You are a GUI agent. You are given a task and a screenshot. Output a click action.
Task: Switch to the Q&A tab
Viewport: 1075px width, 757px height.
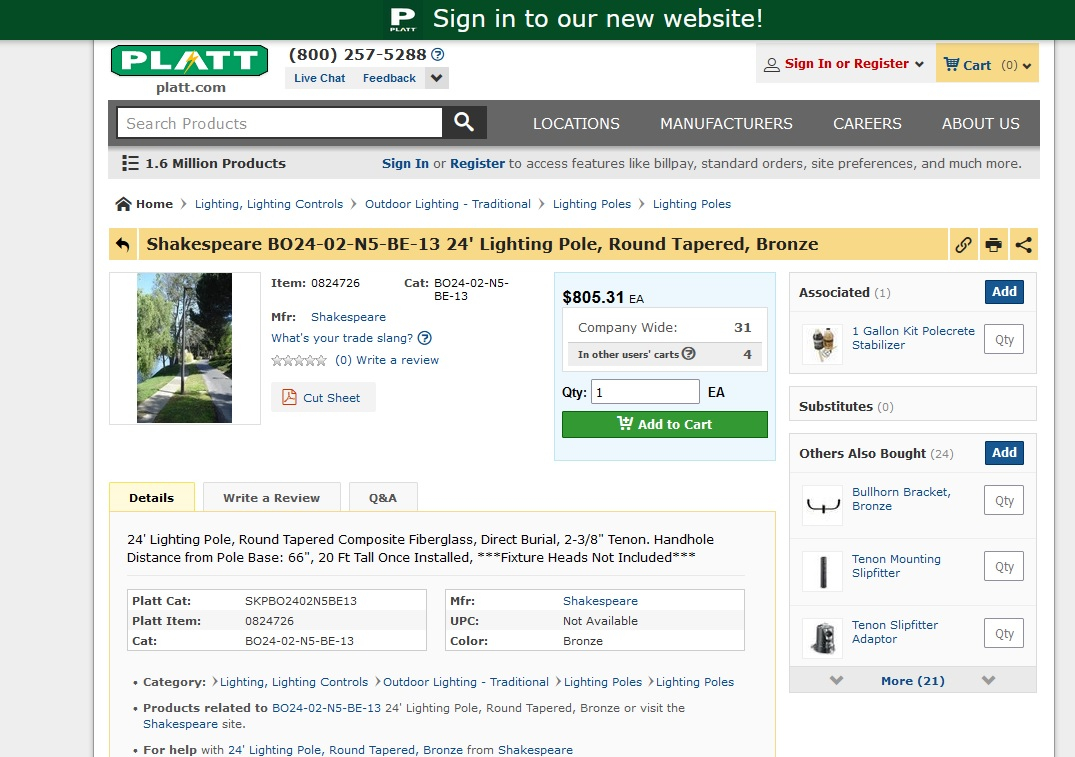[383, 497]
